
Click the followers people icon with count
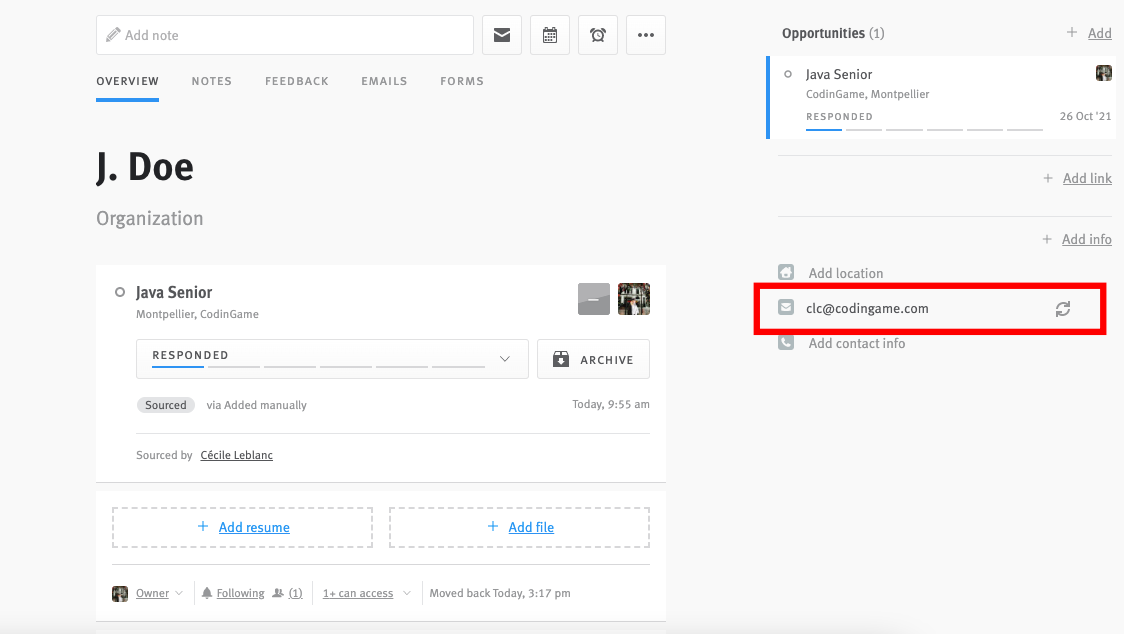click(x=278, y=593)
